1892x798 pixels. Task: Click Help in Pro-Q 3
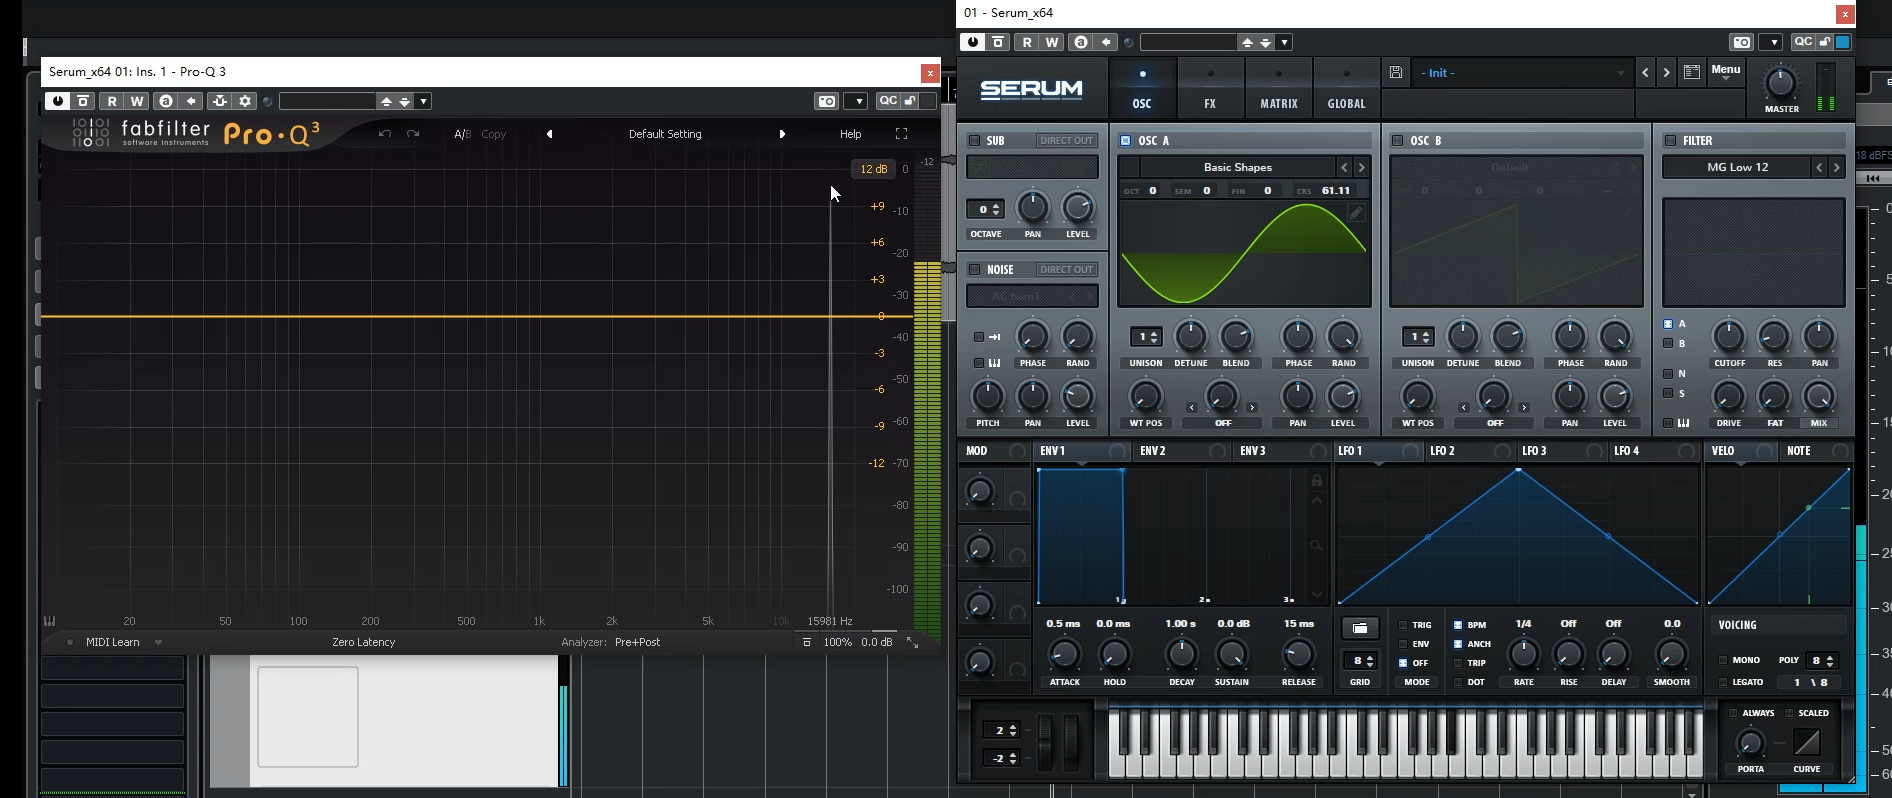click(x=850, y=134)
